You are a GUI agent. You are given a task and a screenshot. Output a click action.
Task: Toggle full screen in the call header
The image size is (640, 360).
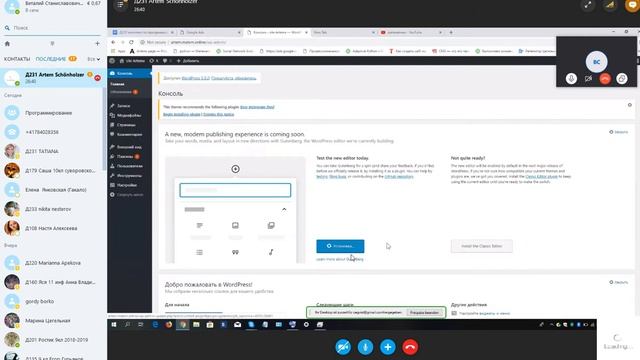588,5
